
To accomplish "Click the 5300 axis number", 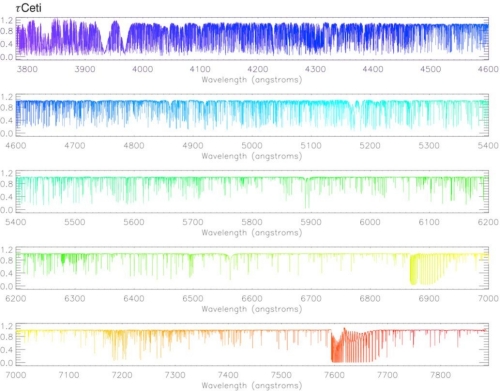I will coord(429,146).
